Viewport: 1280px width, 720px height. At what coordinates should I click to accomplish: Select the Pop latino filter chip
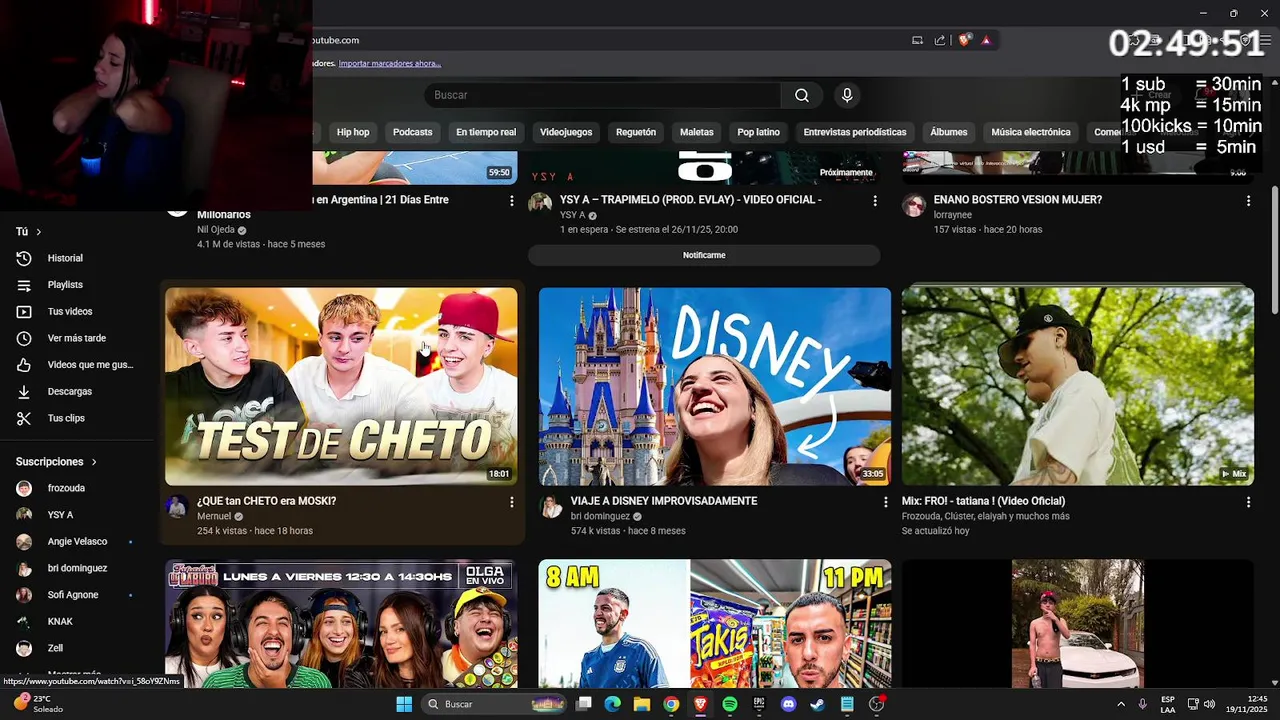coord(759,132)
